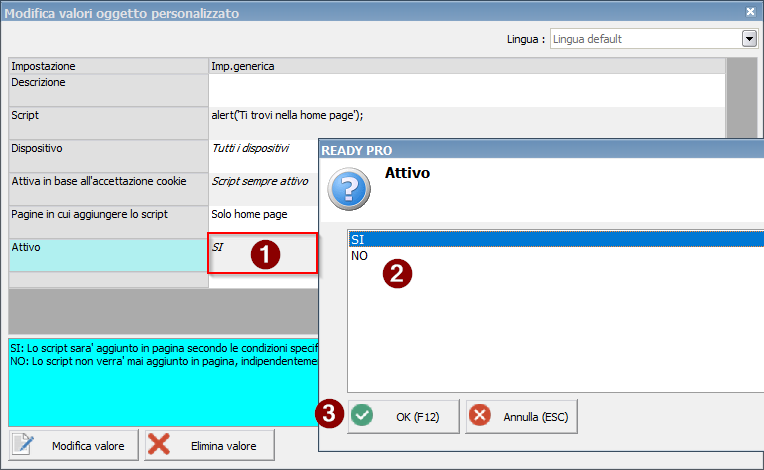Close the Modifica valori dialog window
764x470 pixels.
tap(750, 12)
